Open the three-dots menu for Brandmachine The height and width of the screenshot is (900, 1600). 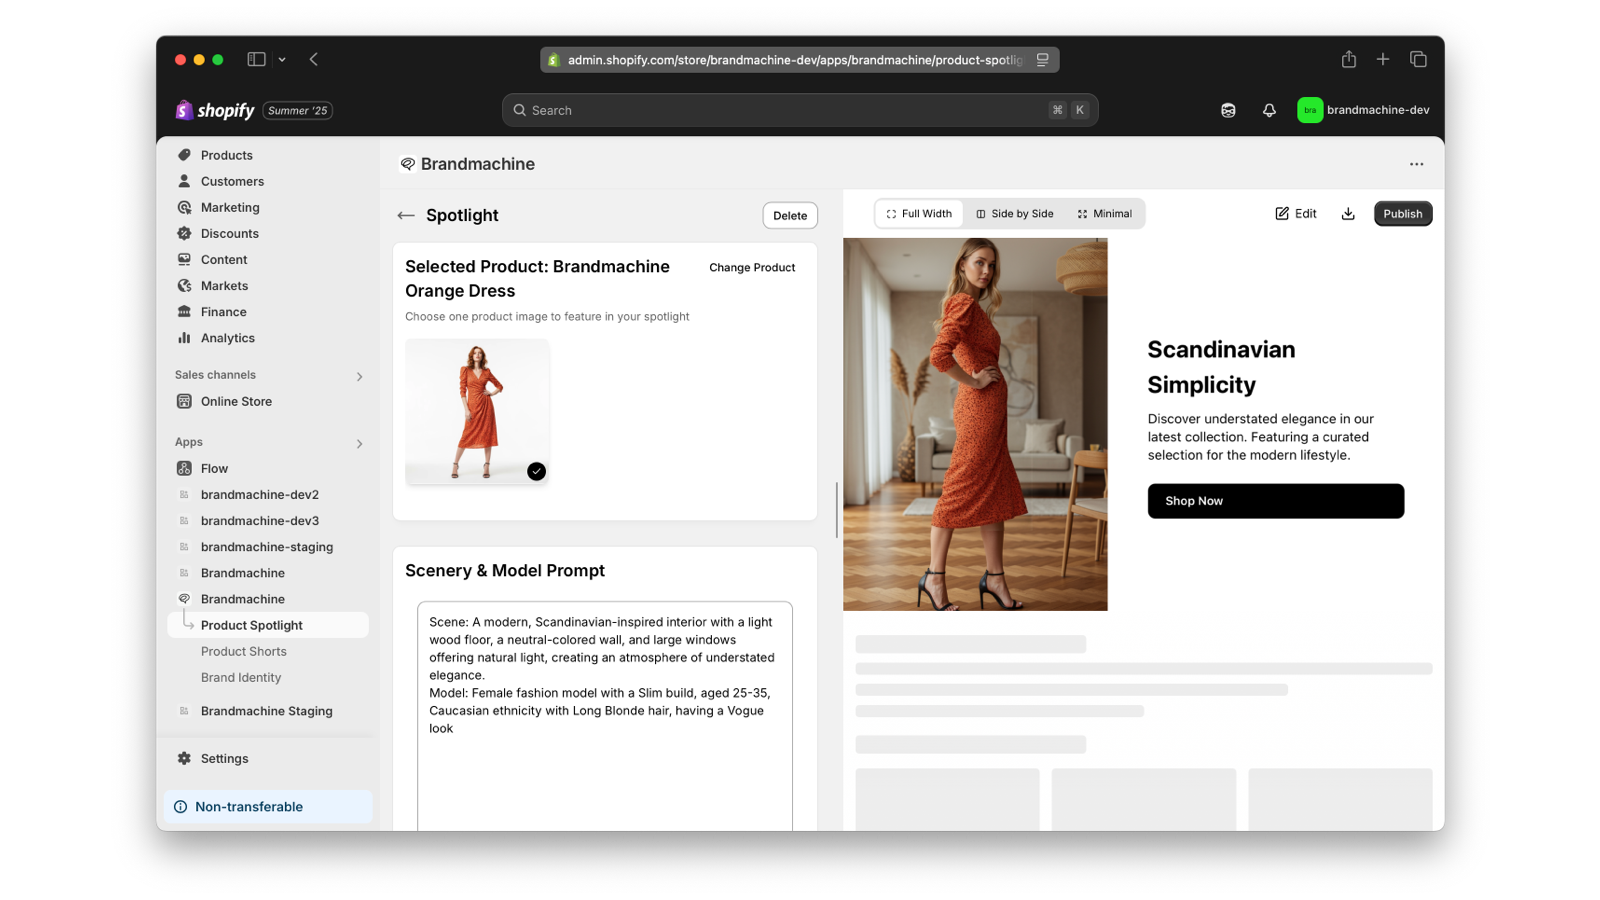point(1416,164)
